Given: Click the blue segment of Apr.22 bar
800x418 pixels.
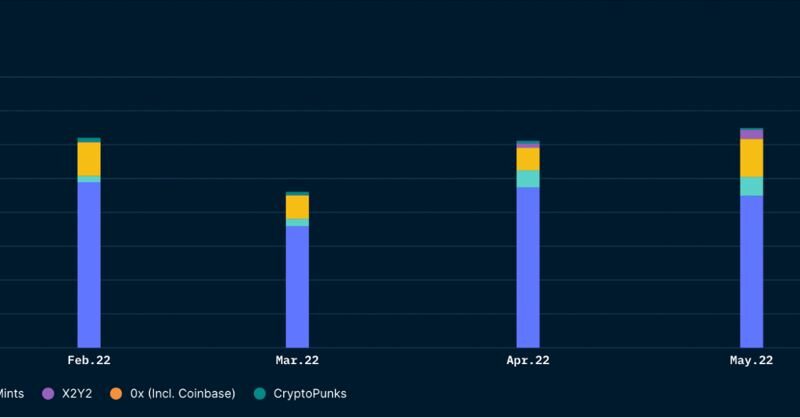Looking at the screenshot, I should (x=528, y=268).
